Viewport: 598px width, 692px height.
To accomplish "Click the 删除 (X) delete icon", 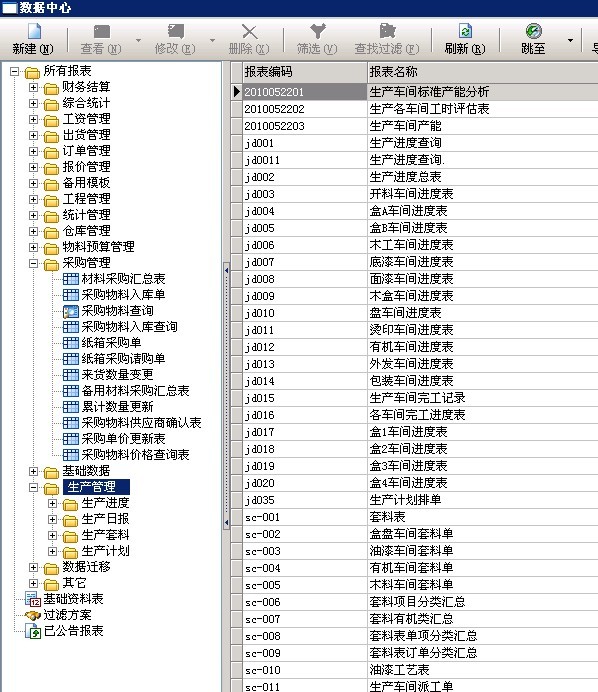I will point(249,32).
